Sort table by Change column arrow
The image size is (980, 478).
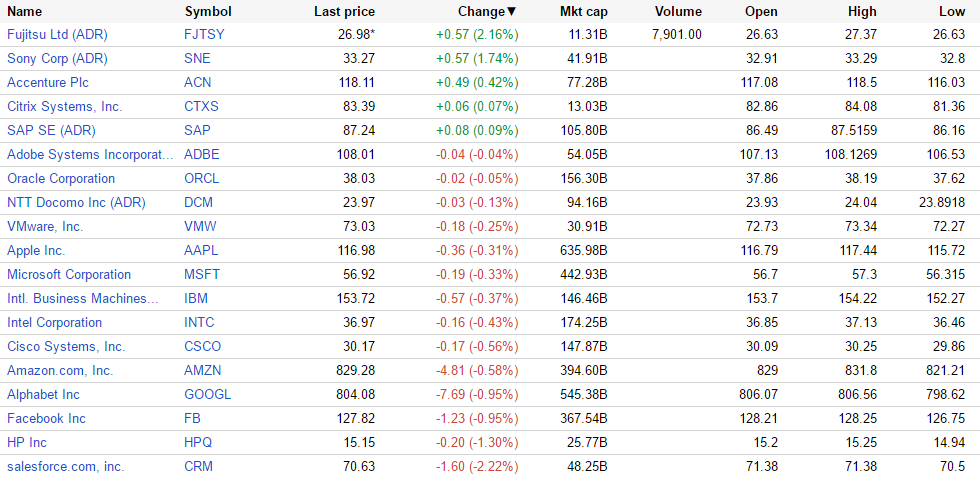click(512, 11)
